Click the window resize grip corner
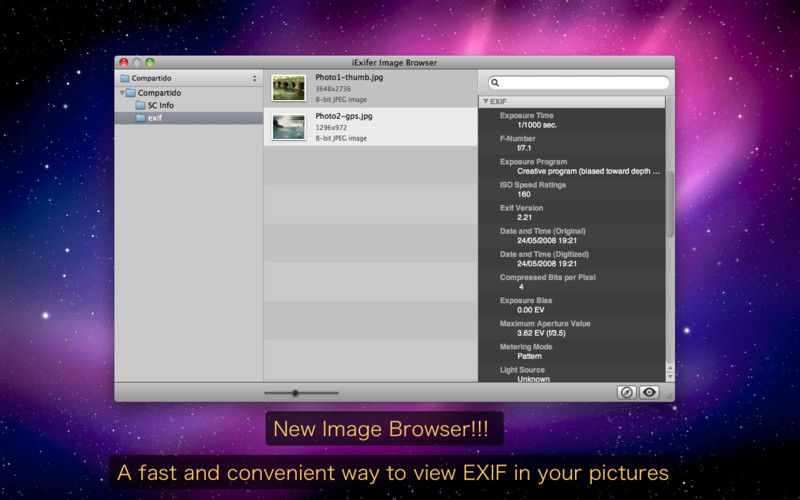 point(669,396)
